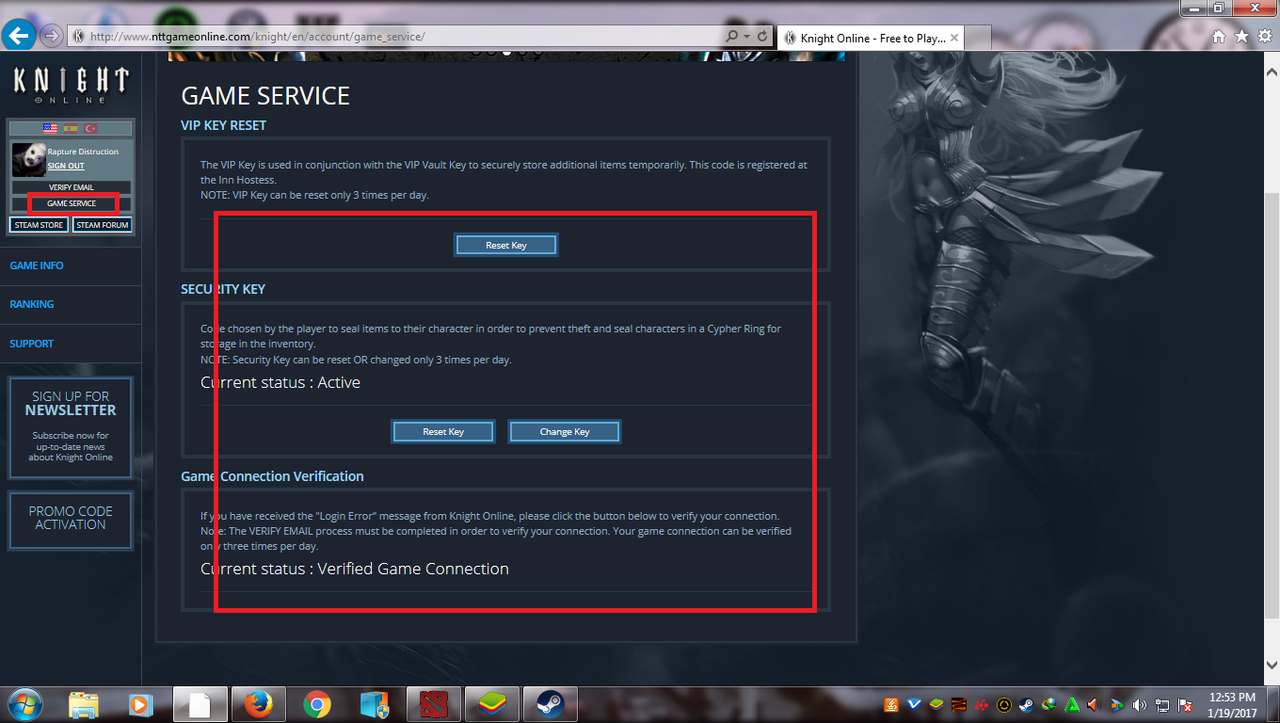Open browser Home icon

tap(1218, 36)
